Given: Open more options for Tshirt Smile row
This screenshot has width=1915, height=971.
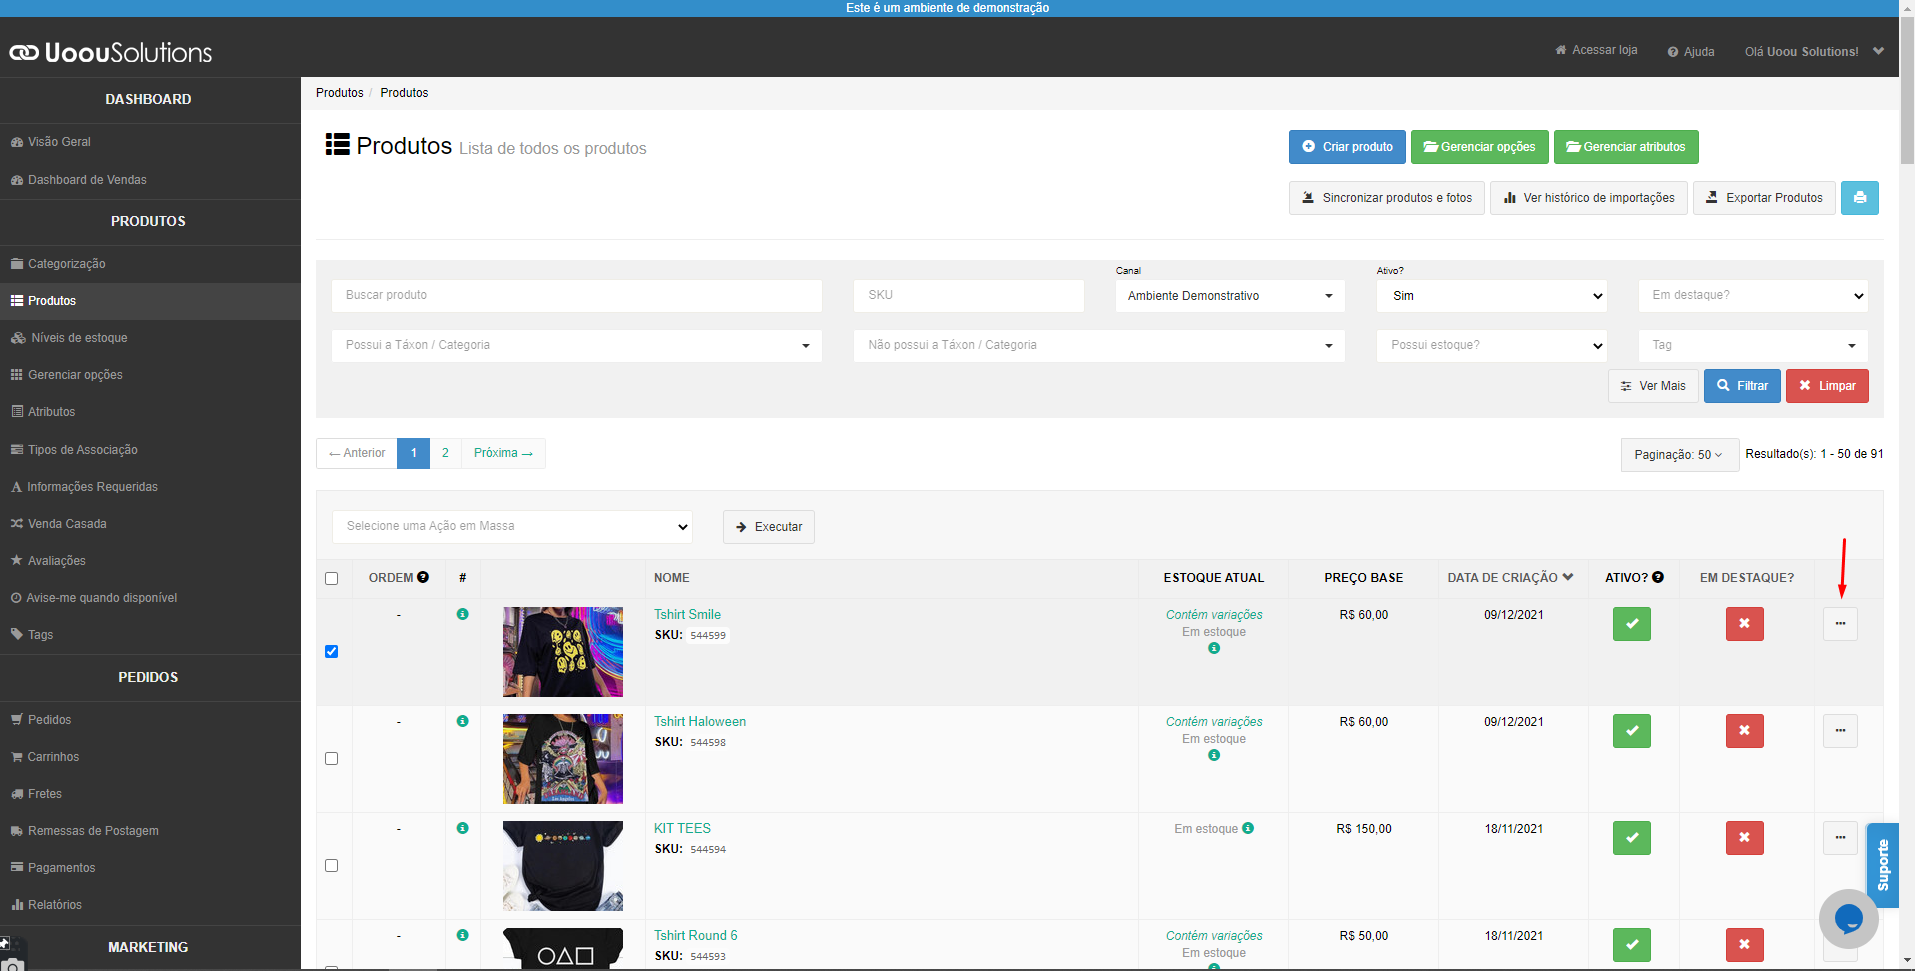Looking at the screenshot, I should pyautogui.click(x=1840, y=624).
